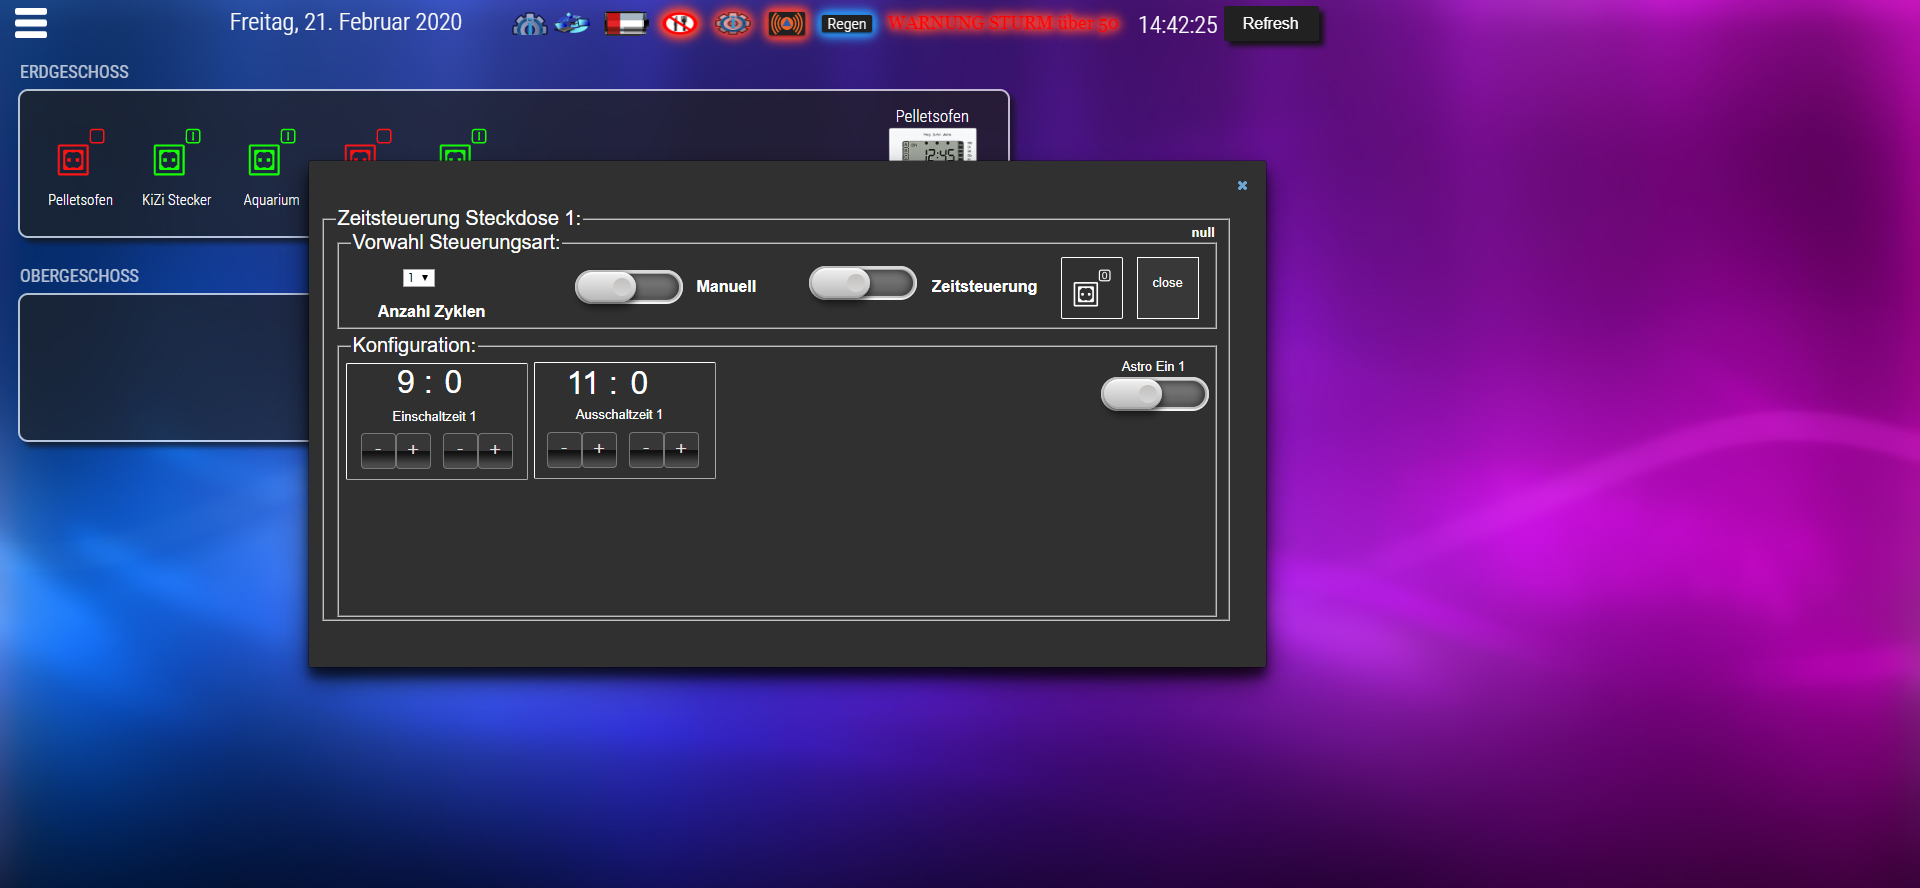Click the Aquarium socket icon

pos(264,159)
